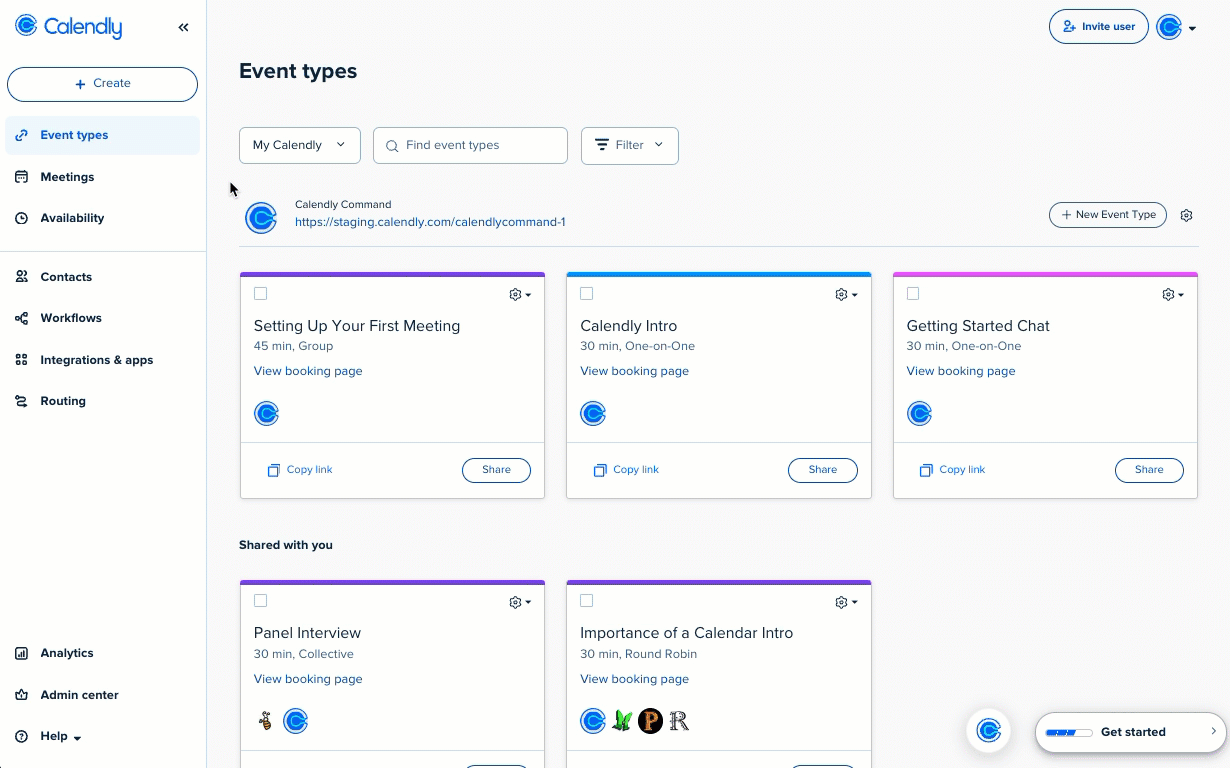Click host avatar on Setting Up Your First Meeting card
1230x768 pixels.
click(x=266, y=413)
